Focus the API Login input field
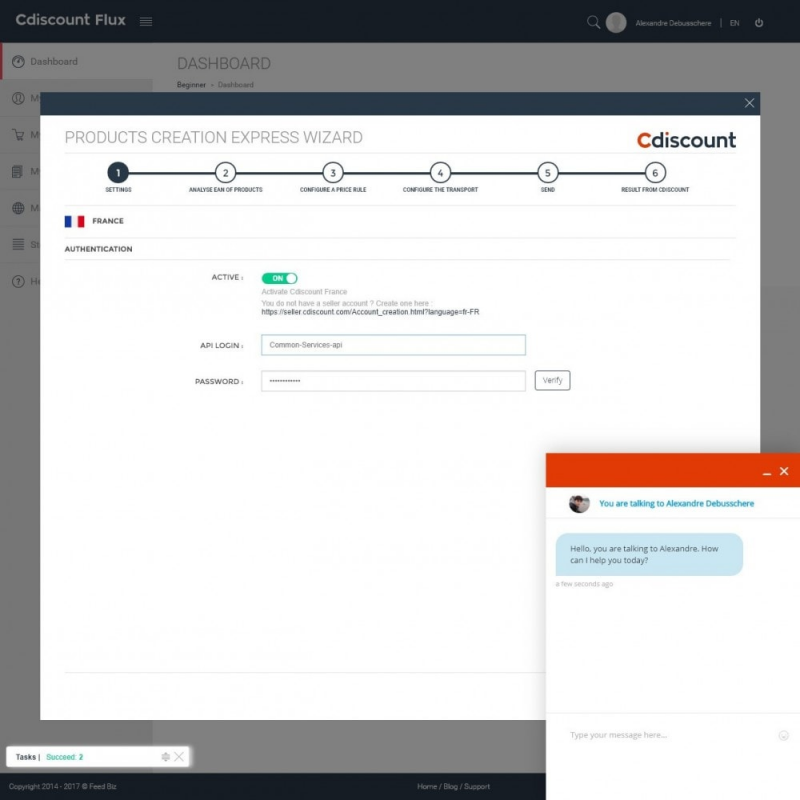The image size is (800, 800). tap(393, 345)
